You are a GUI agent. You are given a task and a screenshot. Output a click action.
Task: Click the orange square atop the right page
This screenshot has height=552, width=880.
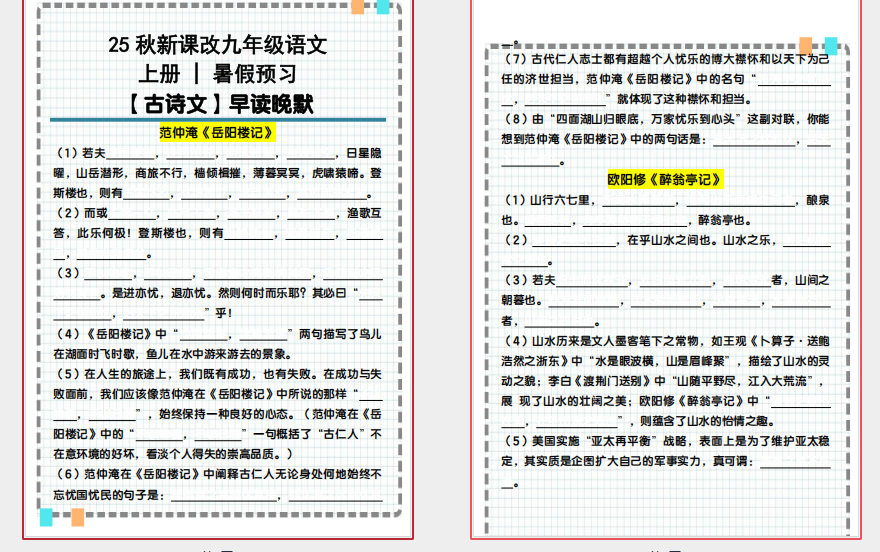click(x=806, y=46)
